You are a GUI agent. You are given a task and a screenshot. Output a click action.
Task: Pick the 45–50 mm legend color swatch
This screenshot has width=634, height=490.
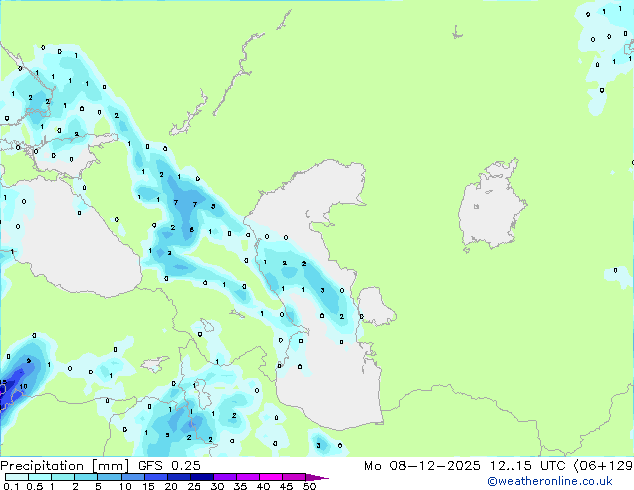point(294,477)
